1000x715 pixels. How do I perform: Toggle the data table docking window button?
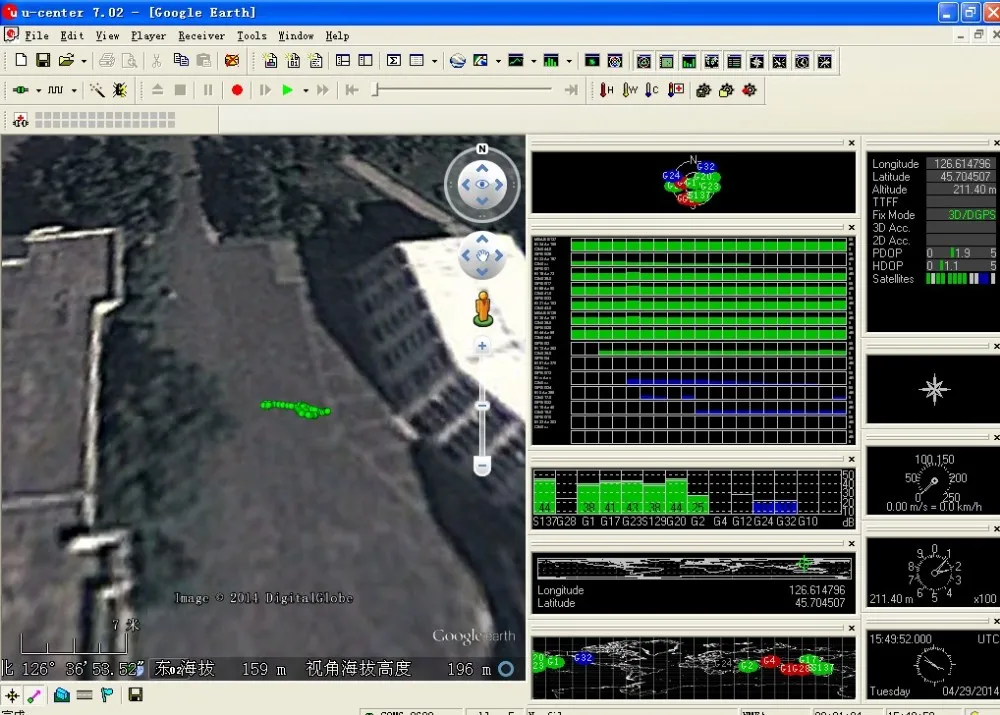click(734, 61)
